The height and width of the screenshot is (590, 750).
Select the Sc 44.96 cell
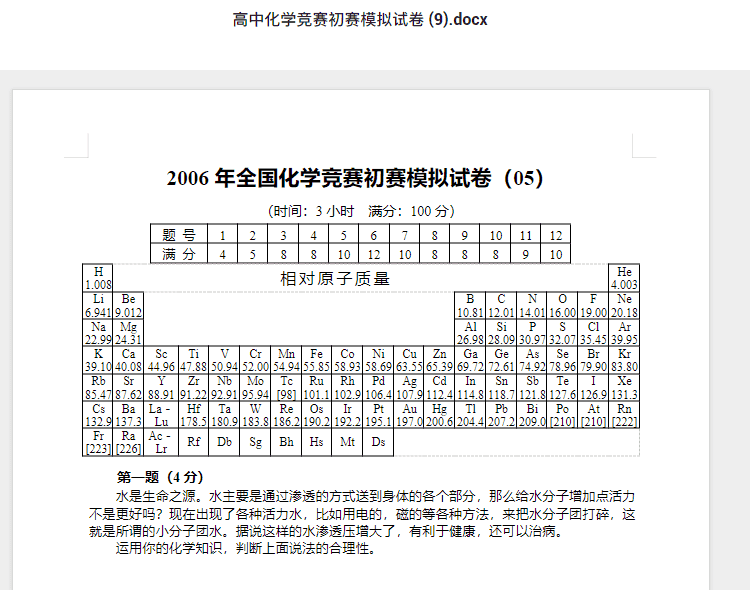point(161,360)
